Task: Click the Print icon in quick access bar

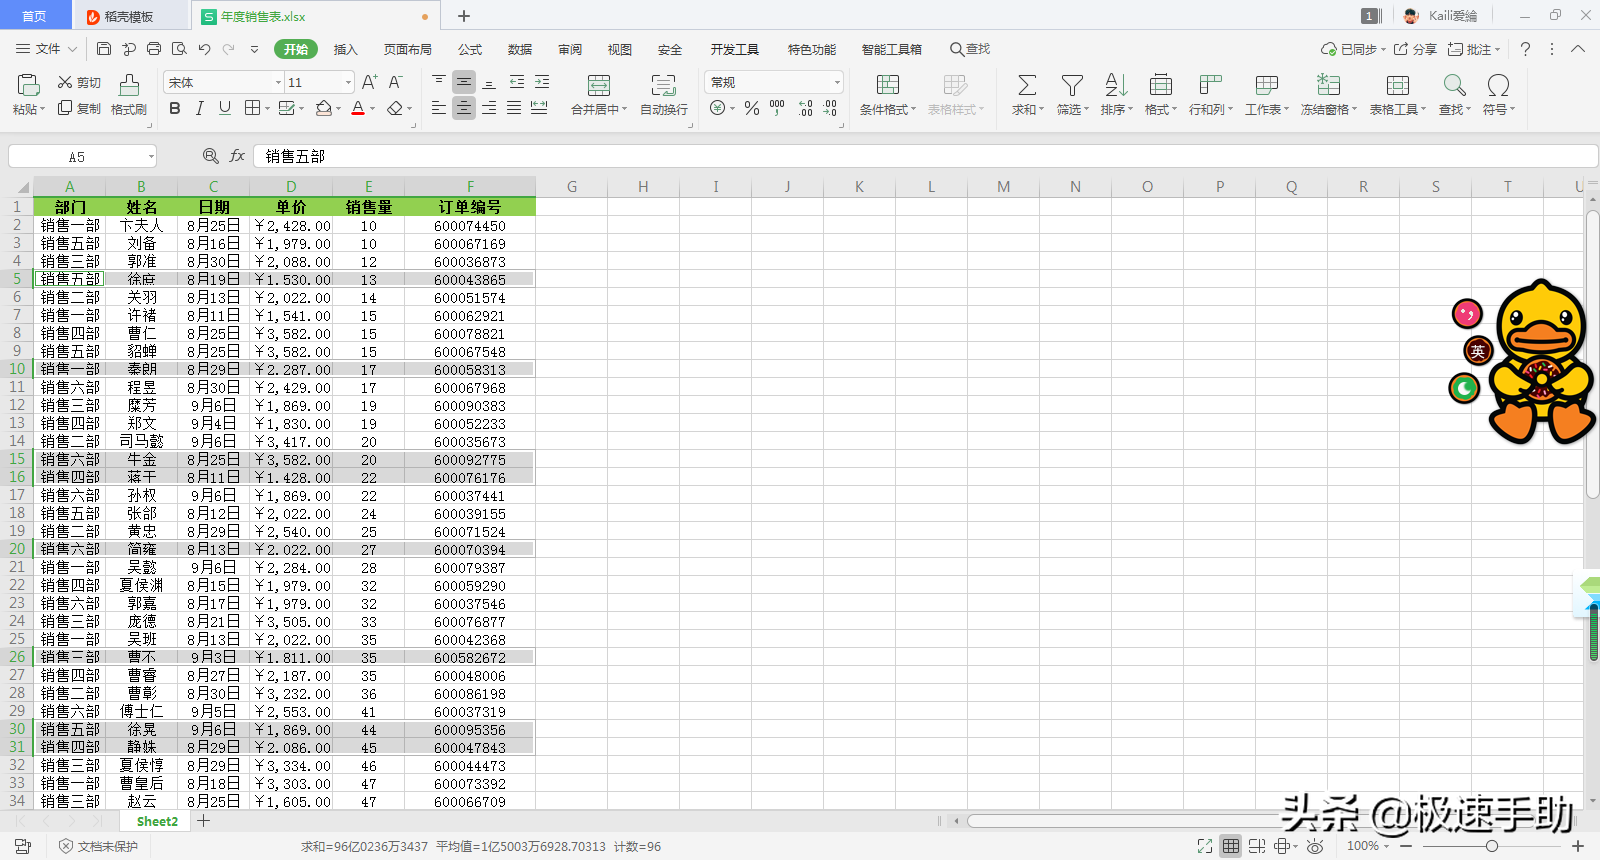Action: pos(154,49)
